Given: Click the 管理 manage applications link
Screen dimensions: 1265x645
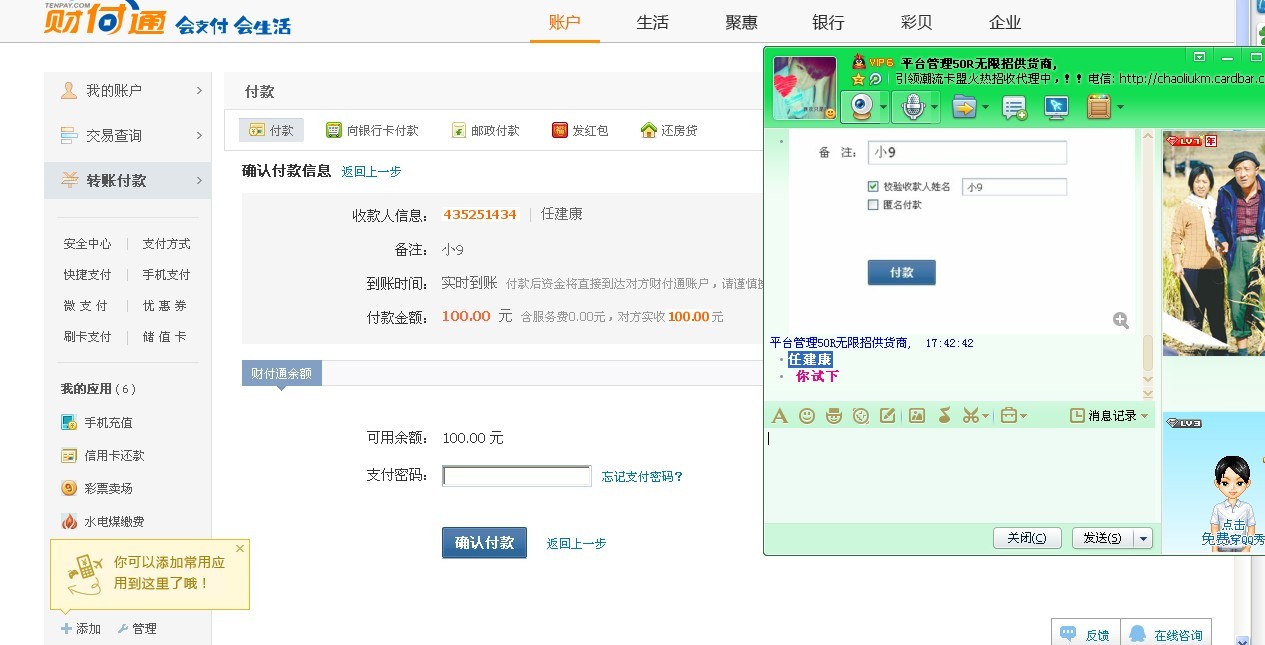Looking at the screenshot, I should pyautogui.click(x=137, y=628).
